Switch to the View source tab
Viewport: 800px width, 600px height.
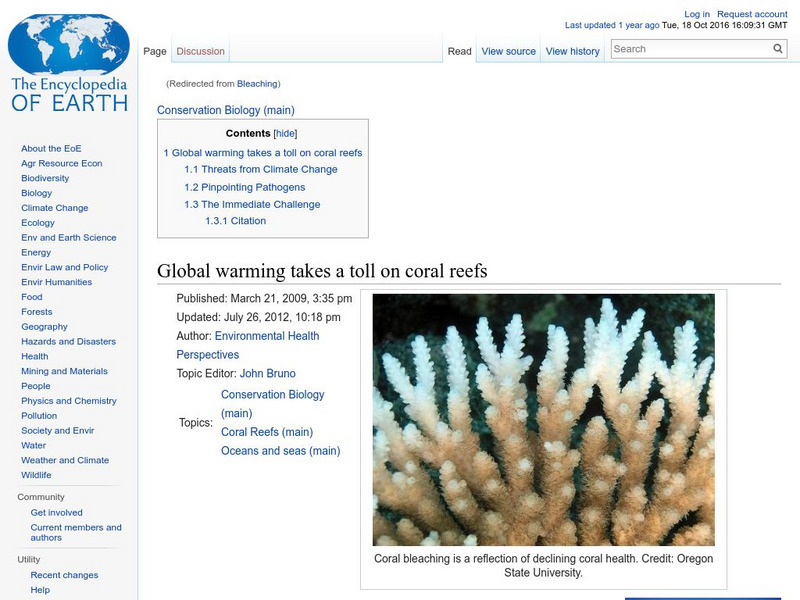(508, 51)
